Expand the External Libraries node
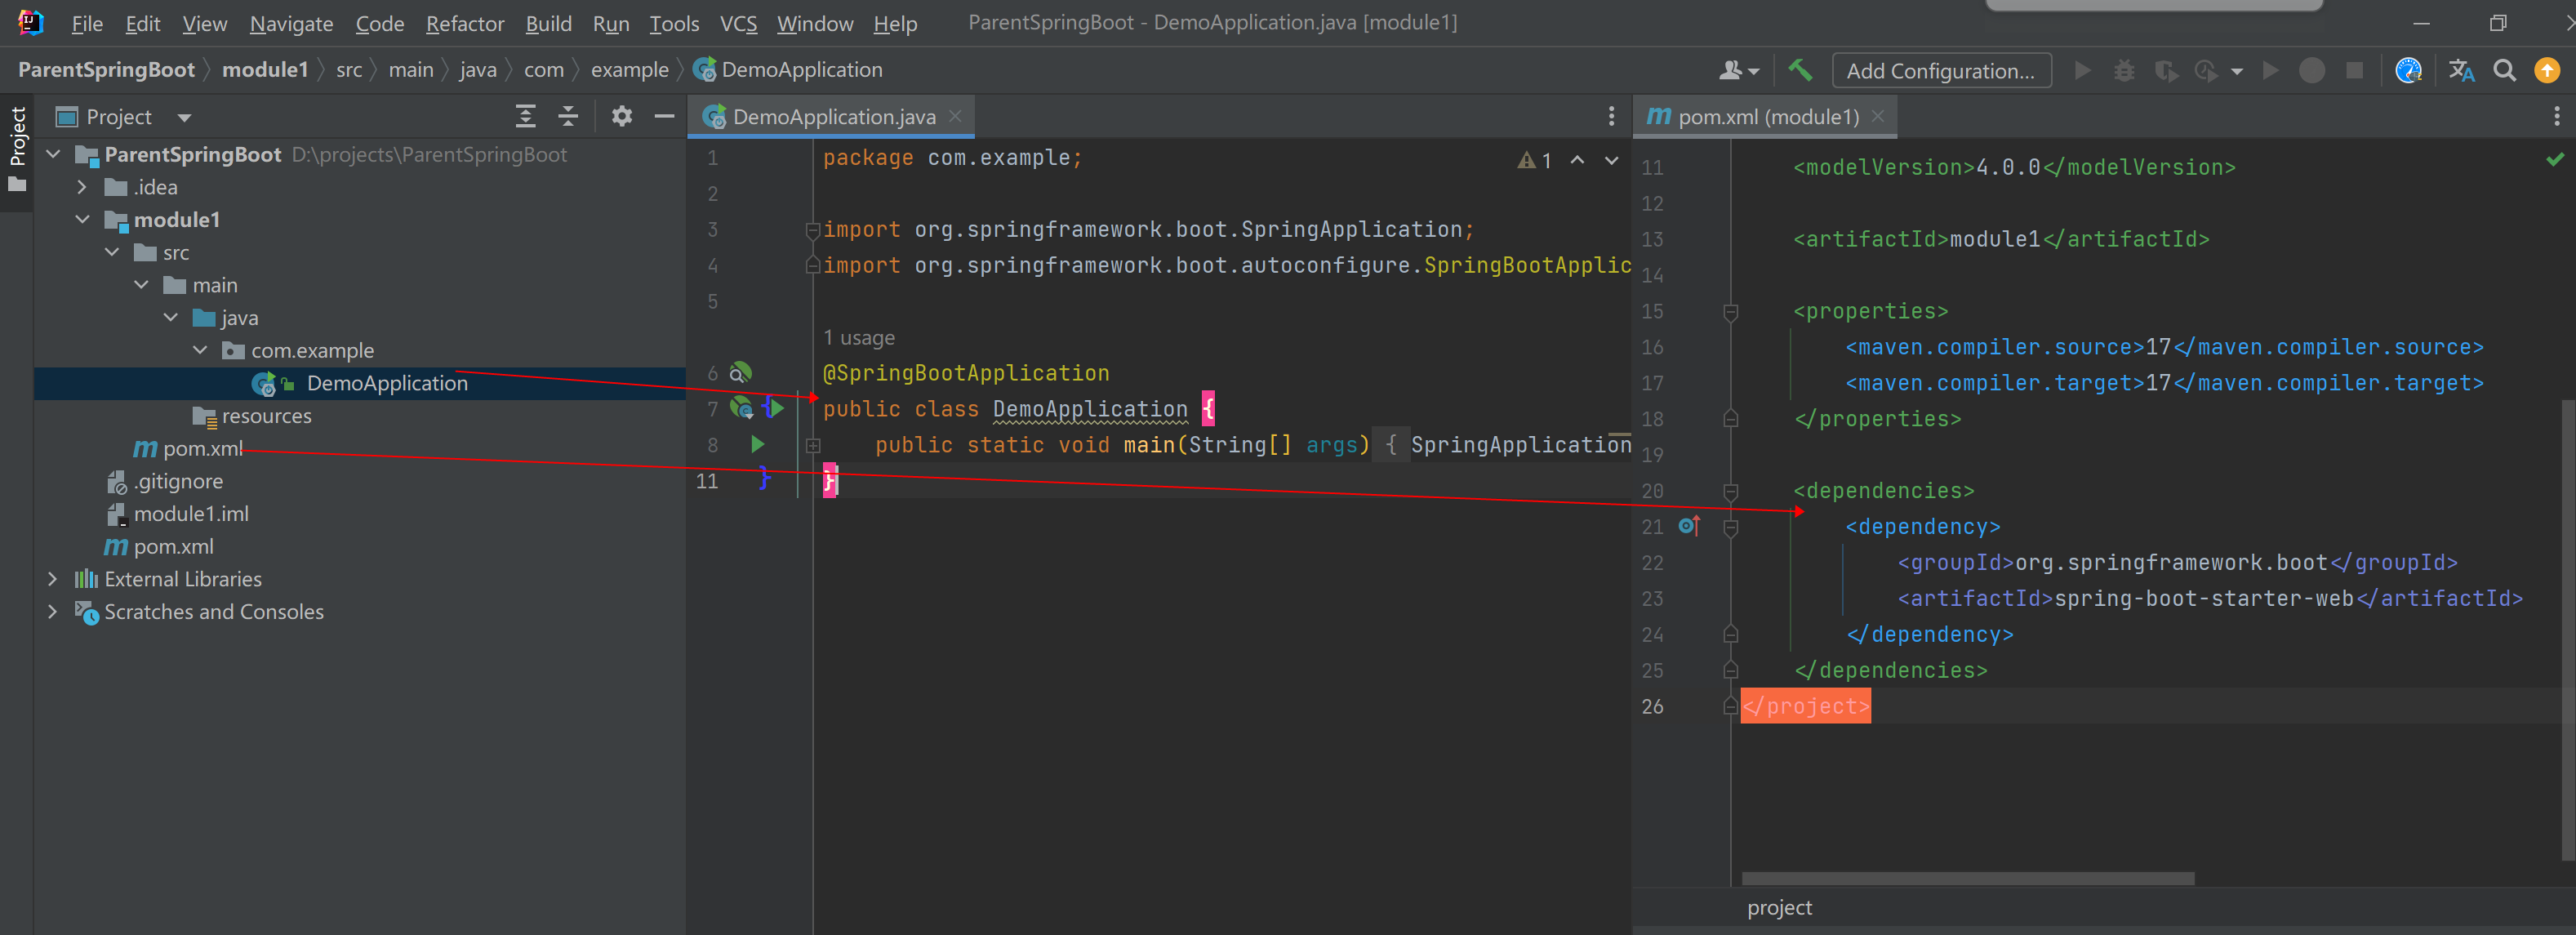Image resolution: width=2576 pixels, height=935 pixels. coord(52,578)
